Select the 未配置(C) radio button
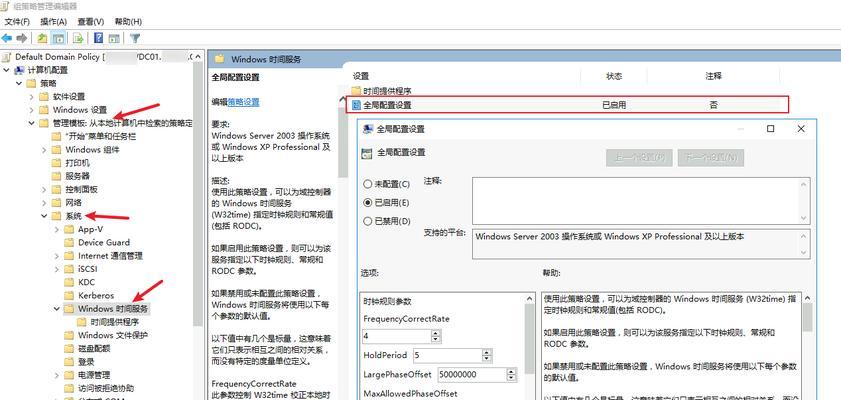The width and height of the screenshot is (841, 400). pyautogui.click(x=368, y=184)
